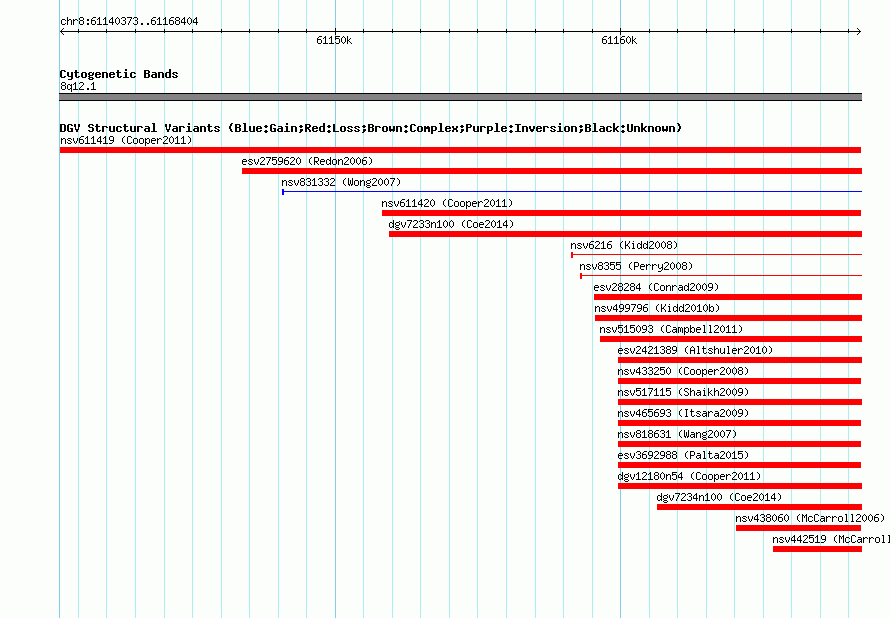Screen dimensions: 890x618
Task: Click the red bar under nsv517115
Action: pos(740,402)
